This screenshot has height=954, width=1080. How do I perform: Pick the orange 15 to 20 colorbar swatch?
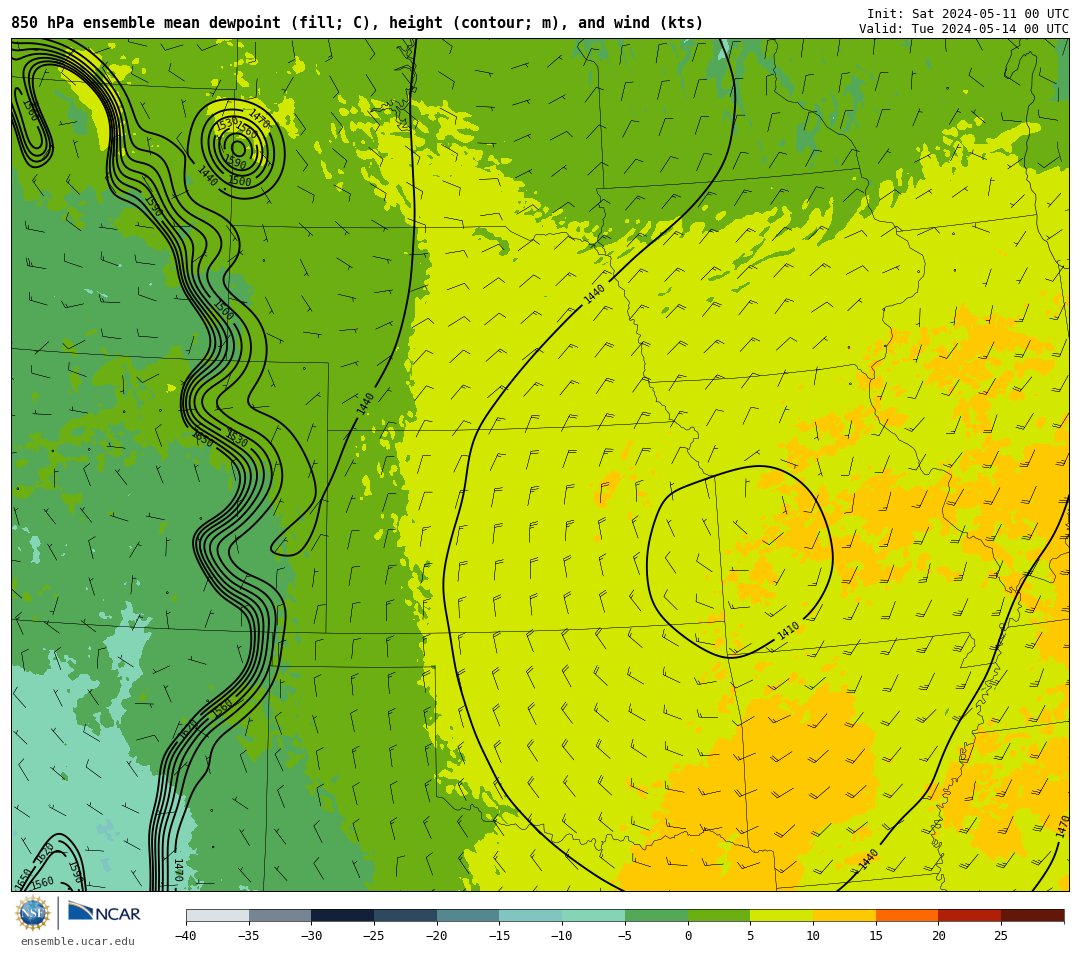pyautogui.click(x=906, y=915)
